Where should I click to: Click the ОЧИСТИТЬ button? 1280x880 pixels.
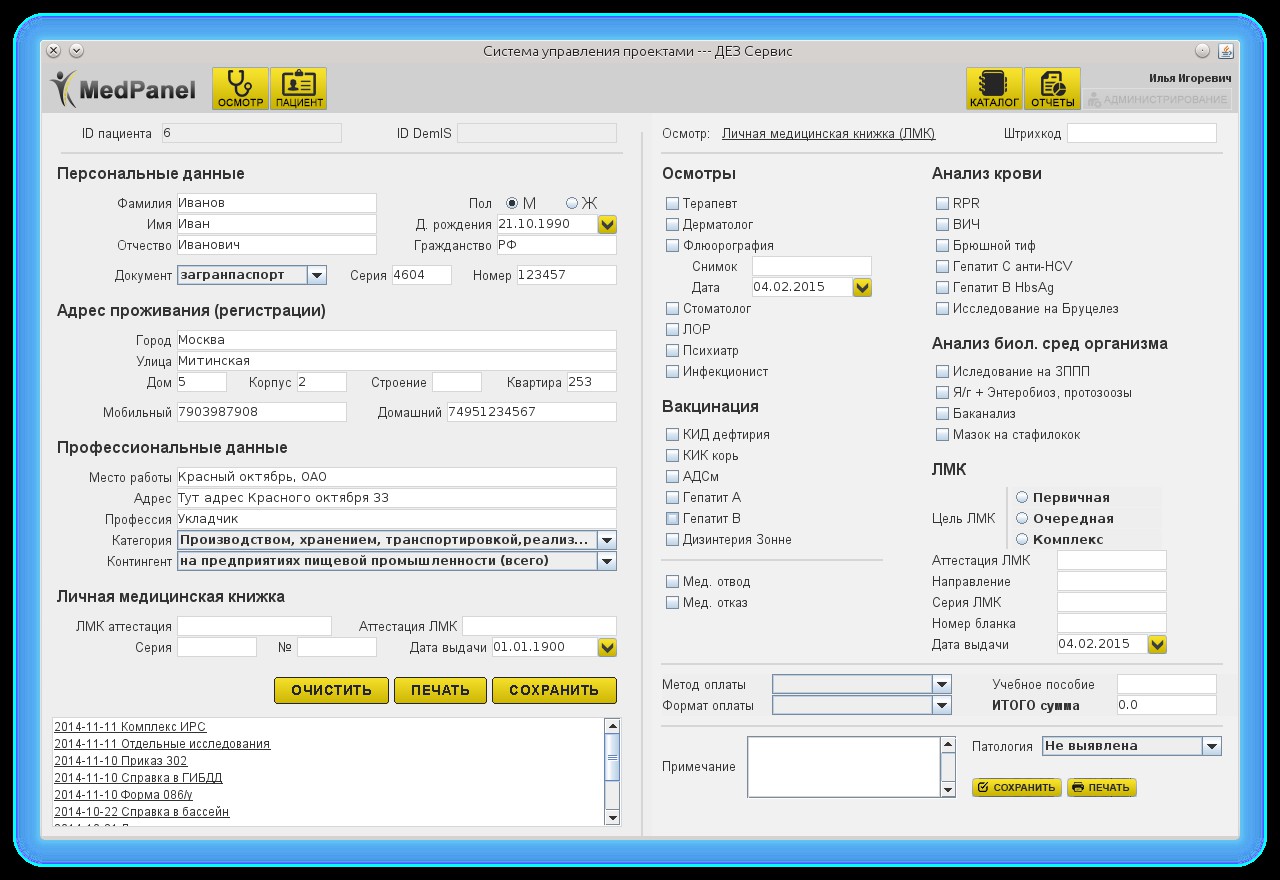click(x=331, y=690)
